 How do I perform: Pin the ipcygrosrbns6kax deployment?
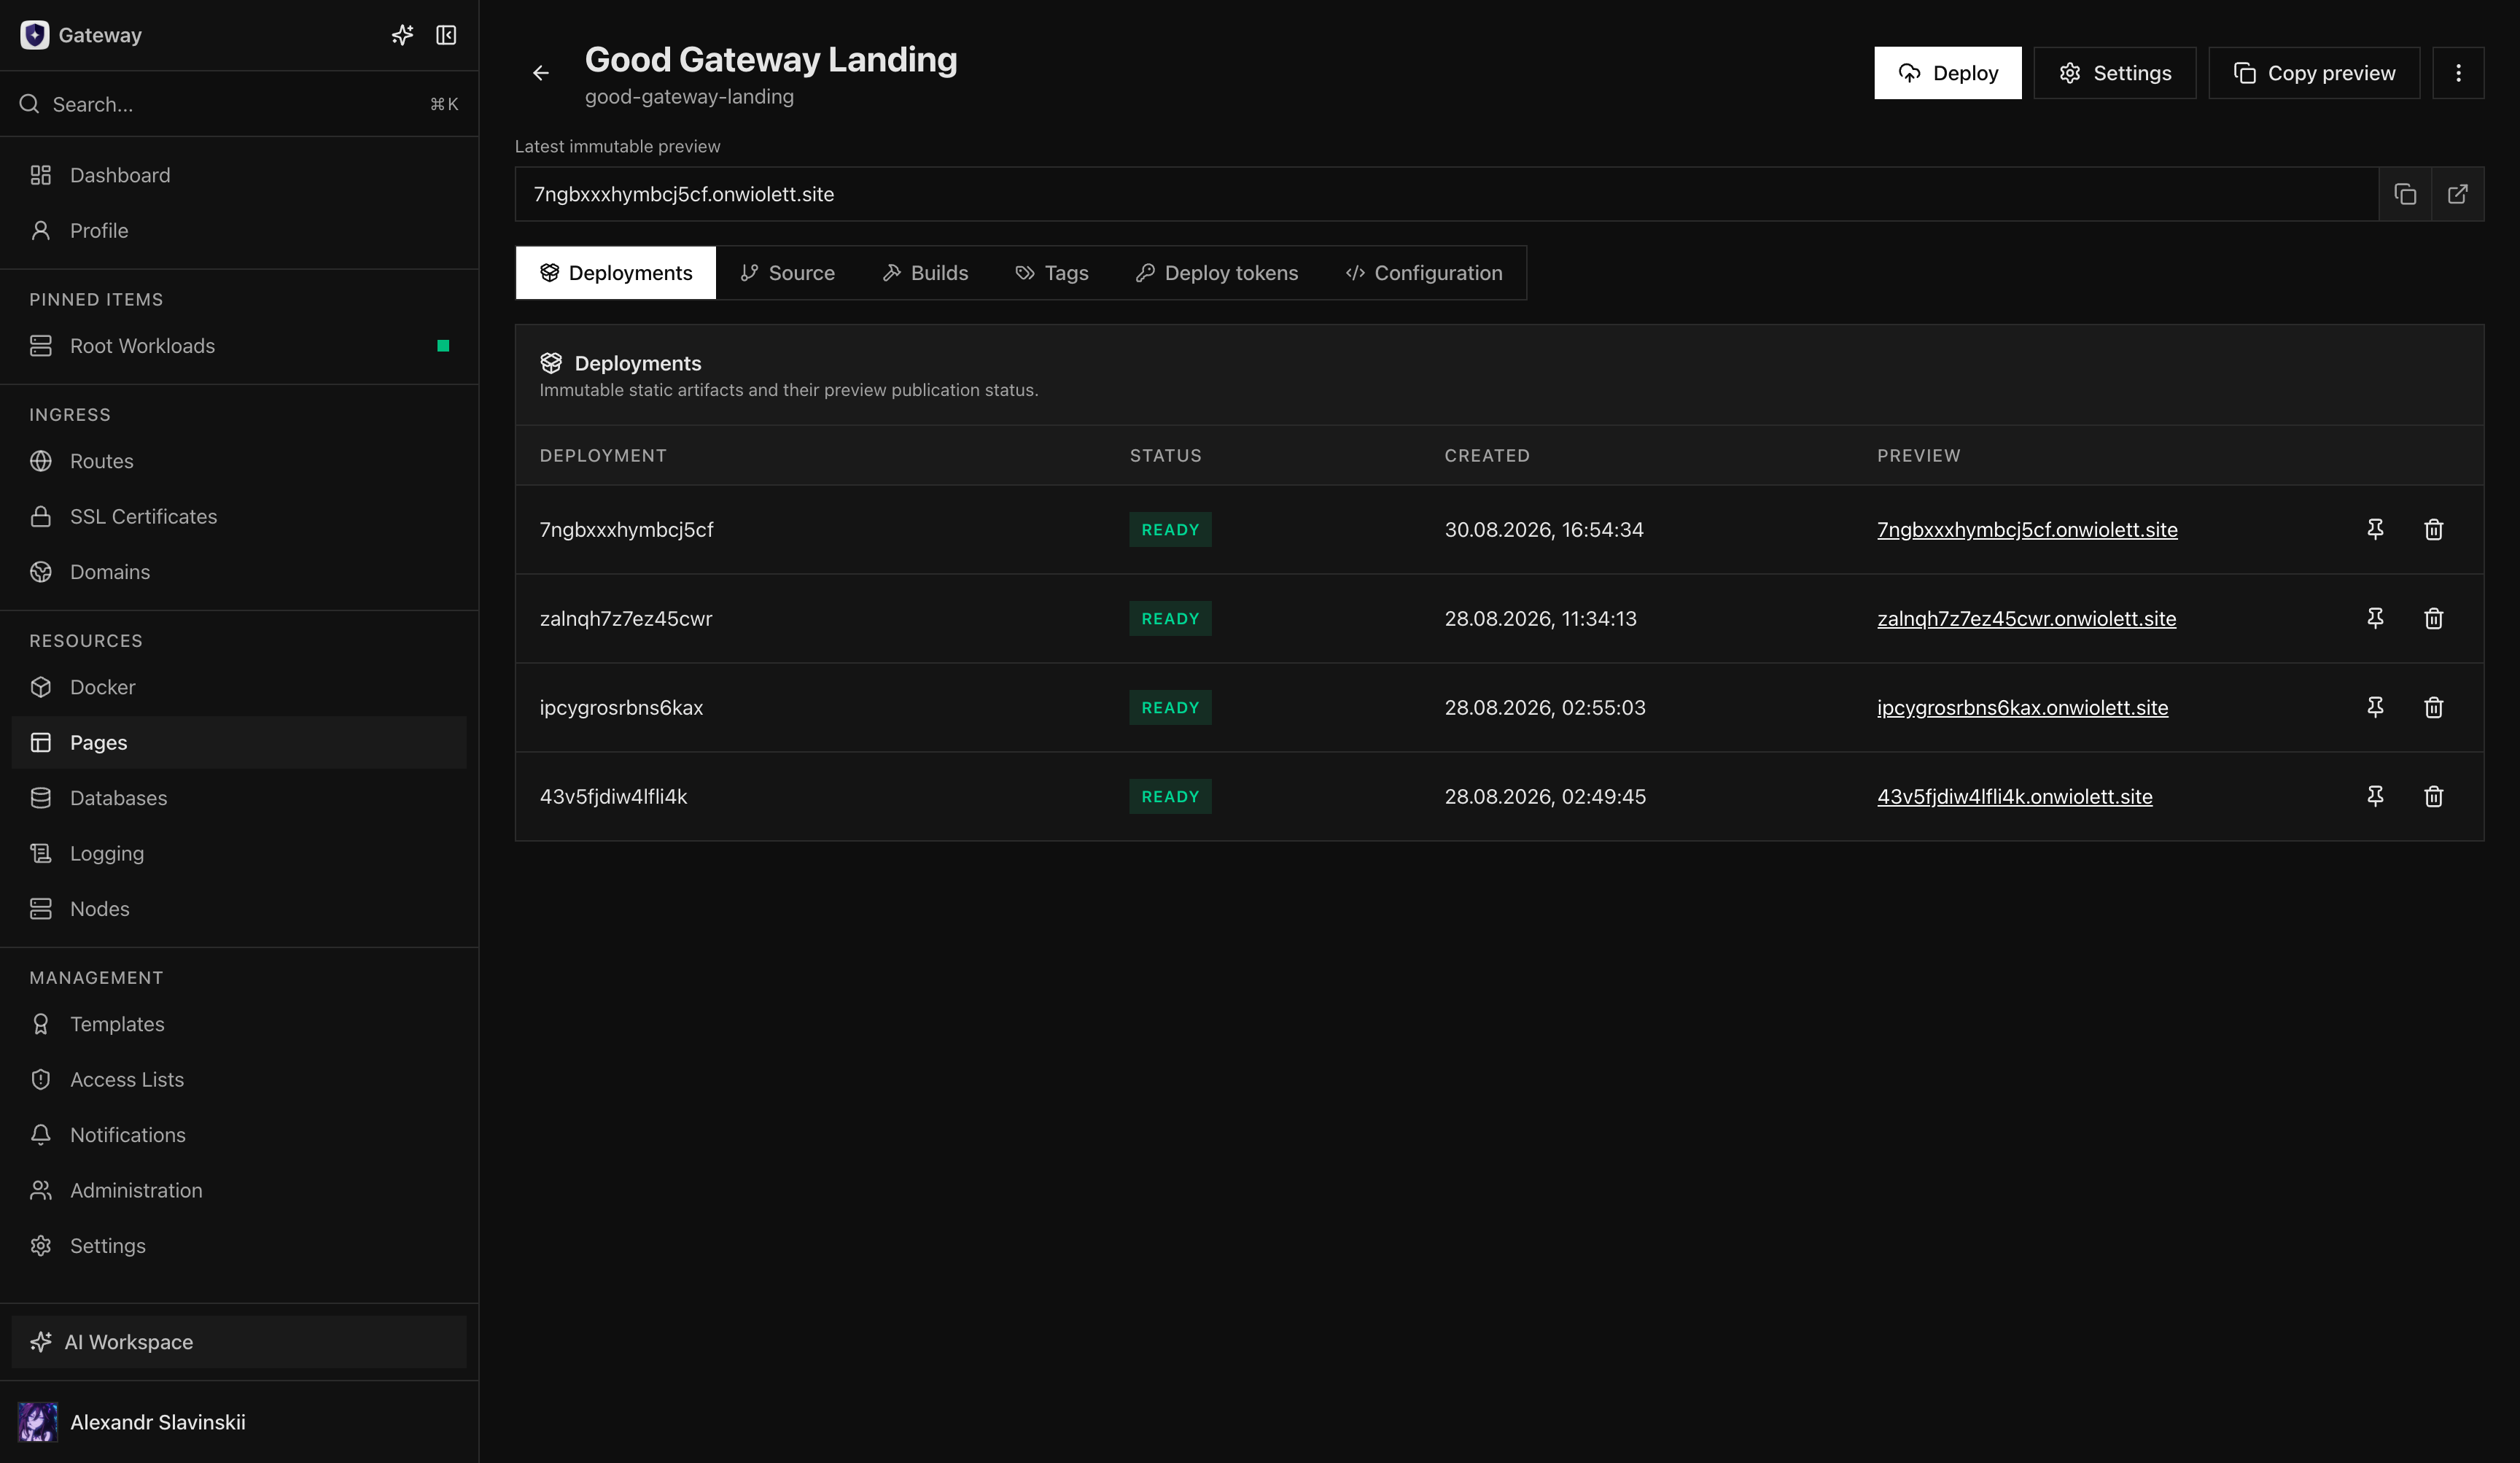pyautogui.click(x=2375, y=707)
